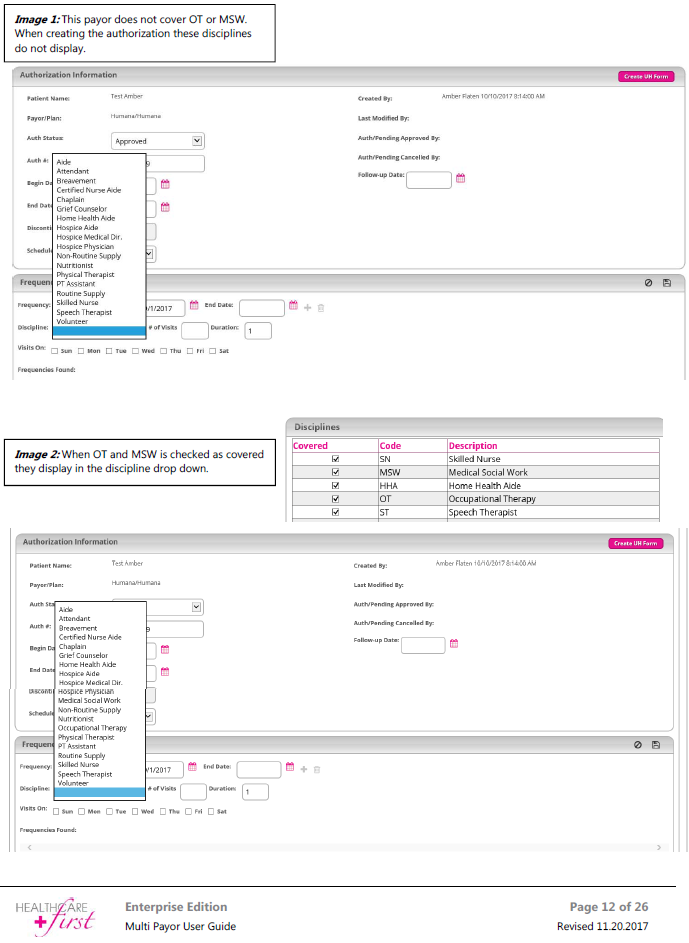This screenshot has height=943, width=689.
Task: Click horizontal scrollbar beneath Image 2 frequency panel
Action: click(344, 847)
